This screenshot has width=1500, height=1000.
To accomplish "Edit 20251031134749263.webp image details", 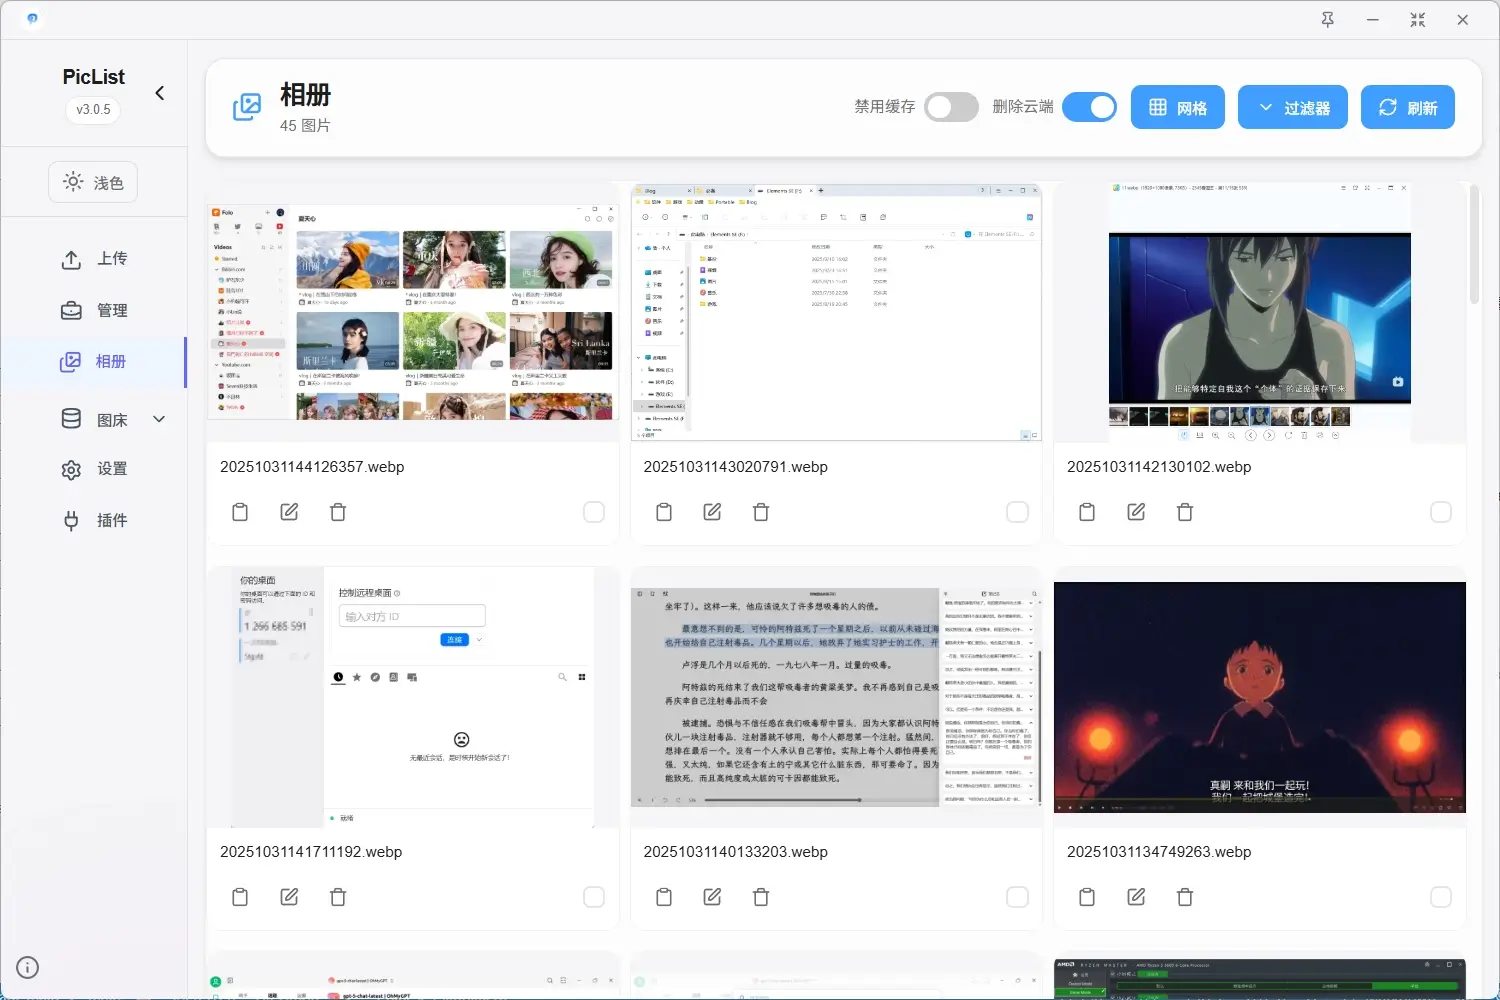I will (1136, 897).
